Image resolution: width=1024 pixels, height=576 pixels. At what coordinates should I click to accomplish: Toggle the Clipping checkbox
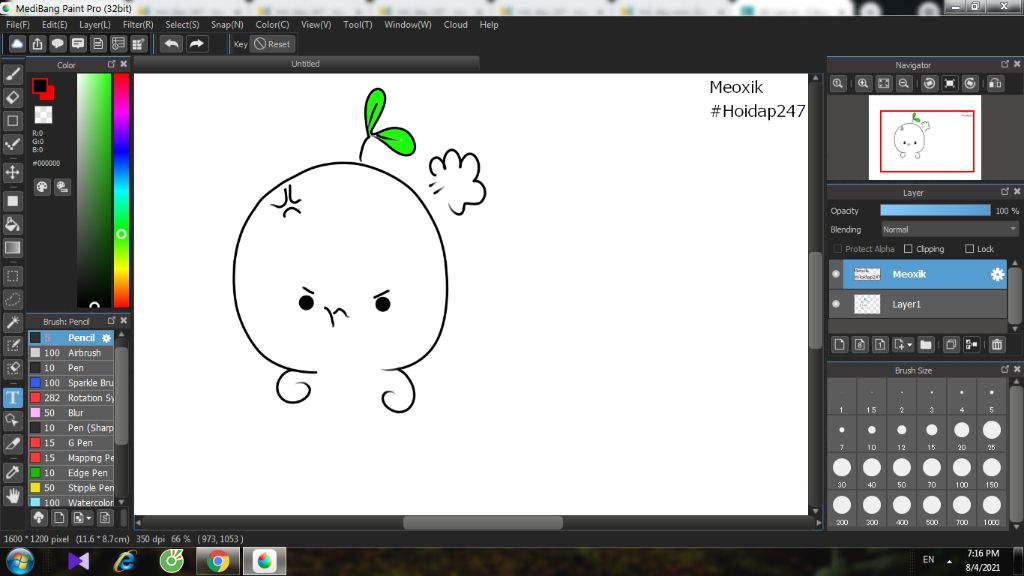908,249
